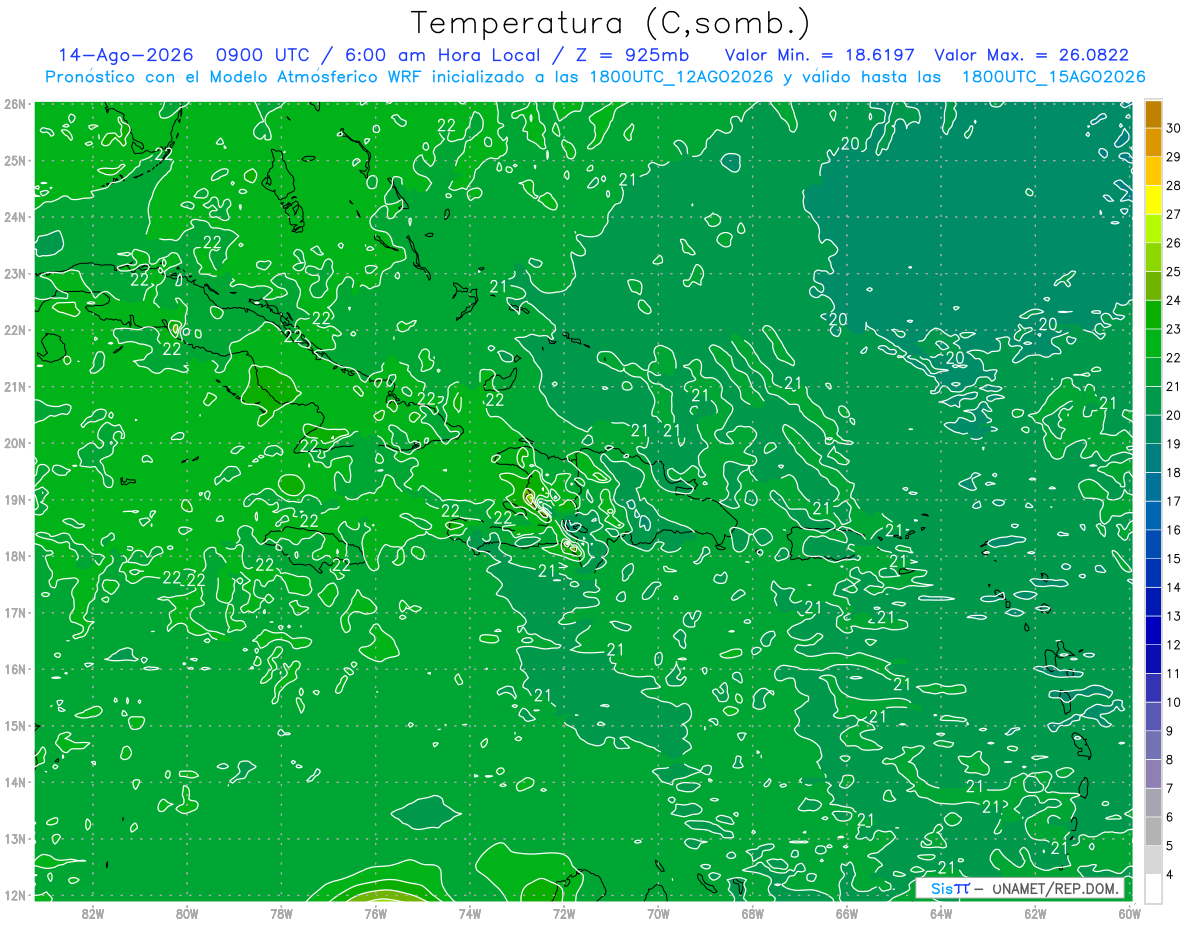Click the '14N' latitude axis label

[x=14, y=782]
